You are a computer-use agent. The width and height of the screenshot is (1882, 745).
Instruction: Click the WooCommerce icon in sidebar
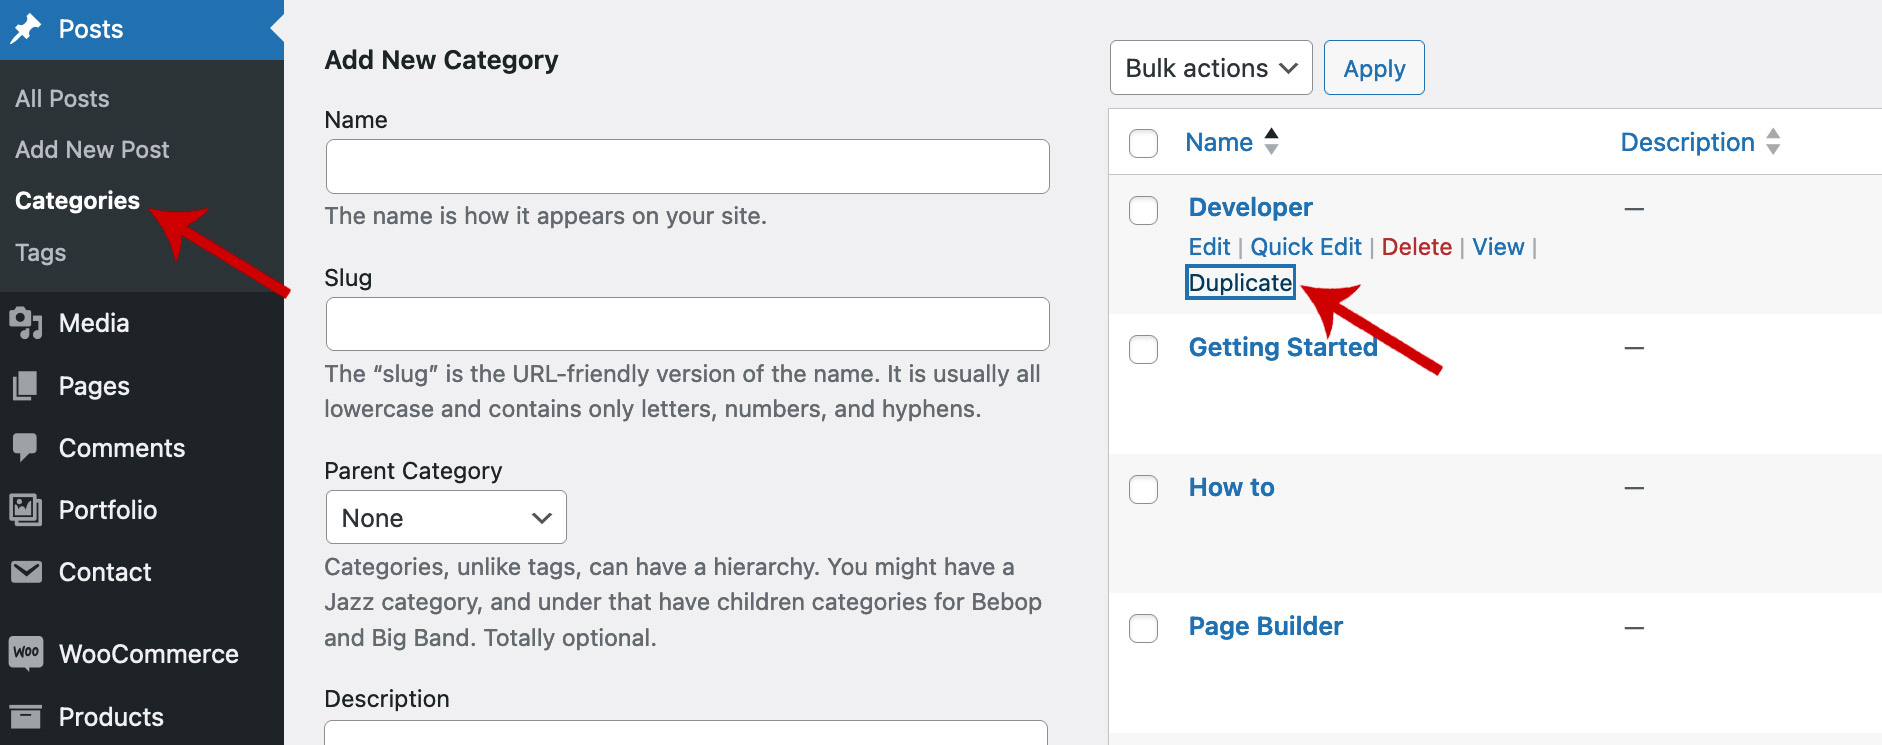click(26, 653)
